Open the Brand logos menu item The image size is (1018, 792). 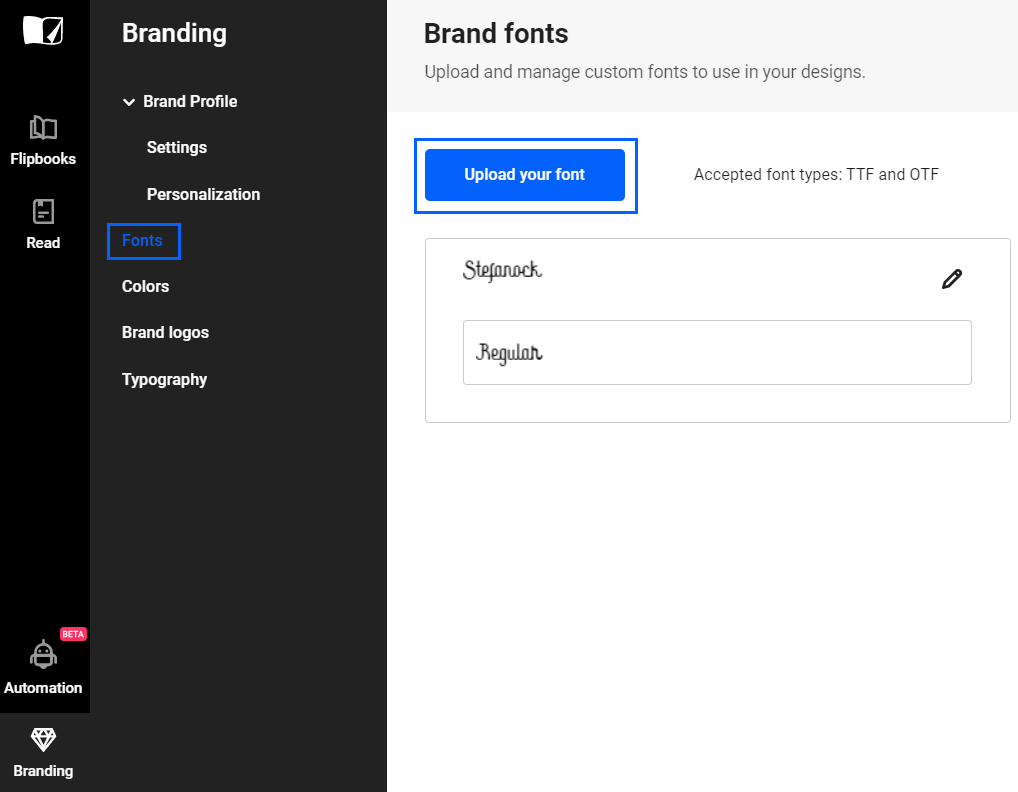pyautogui.click(x=166, y=332)
